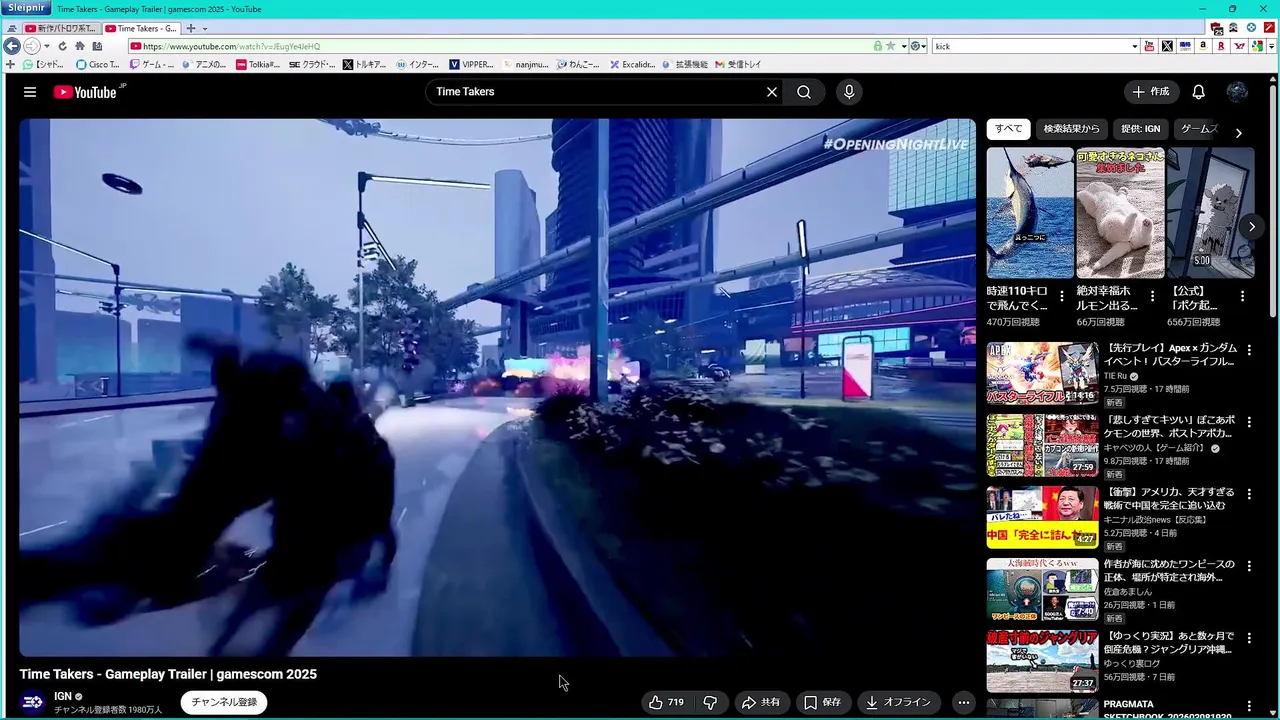Start voice search with microphone icon
1280x720 pixels.
tap(849, 92)
